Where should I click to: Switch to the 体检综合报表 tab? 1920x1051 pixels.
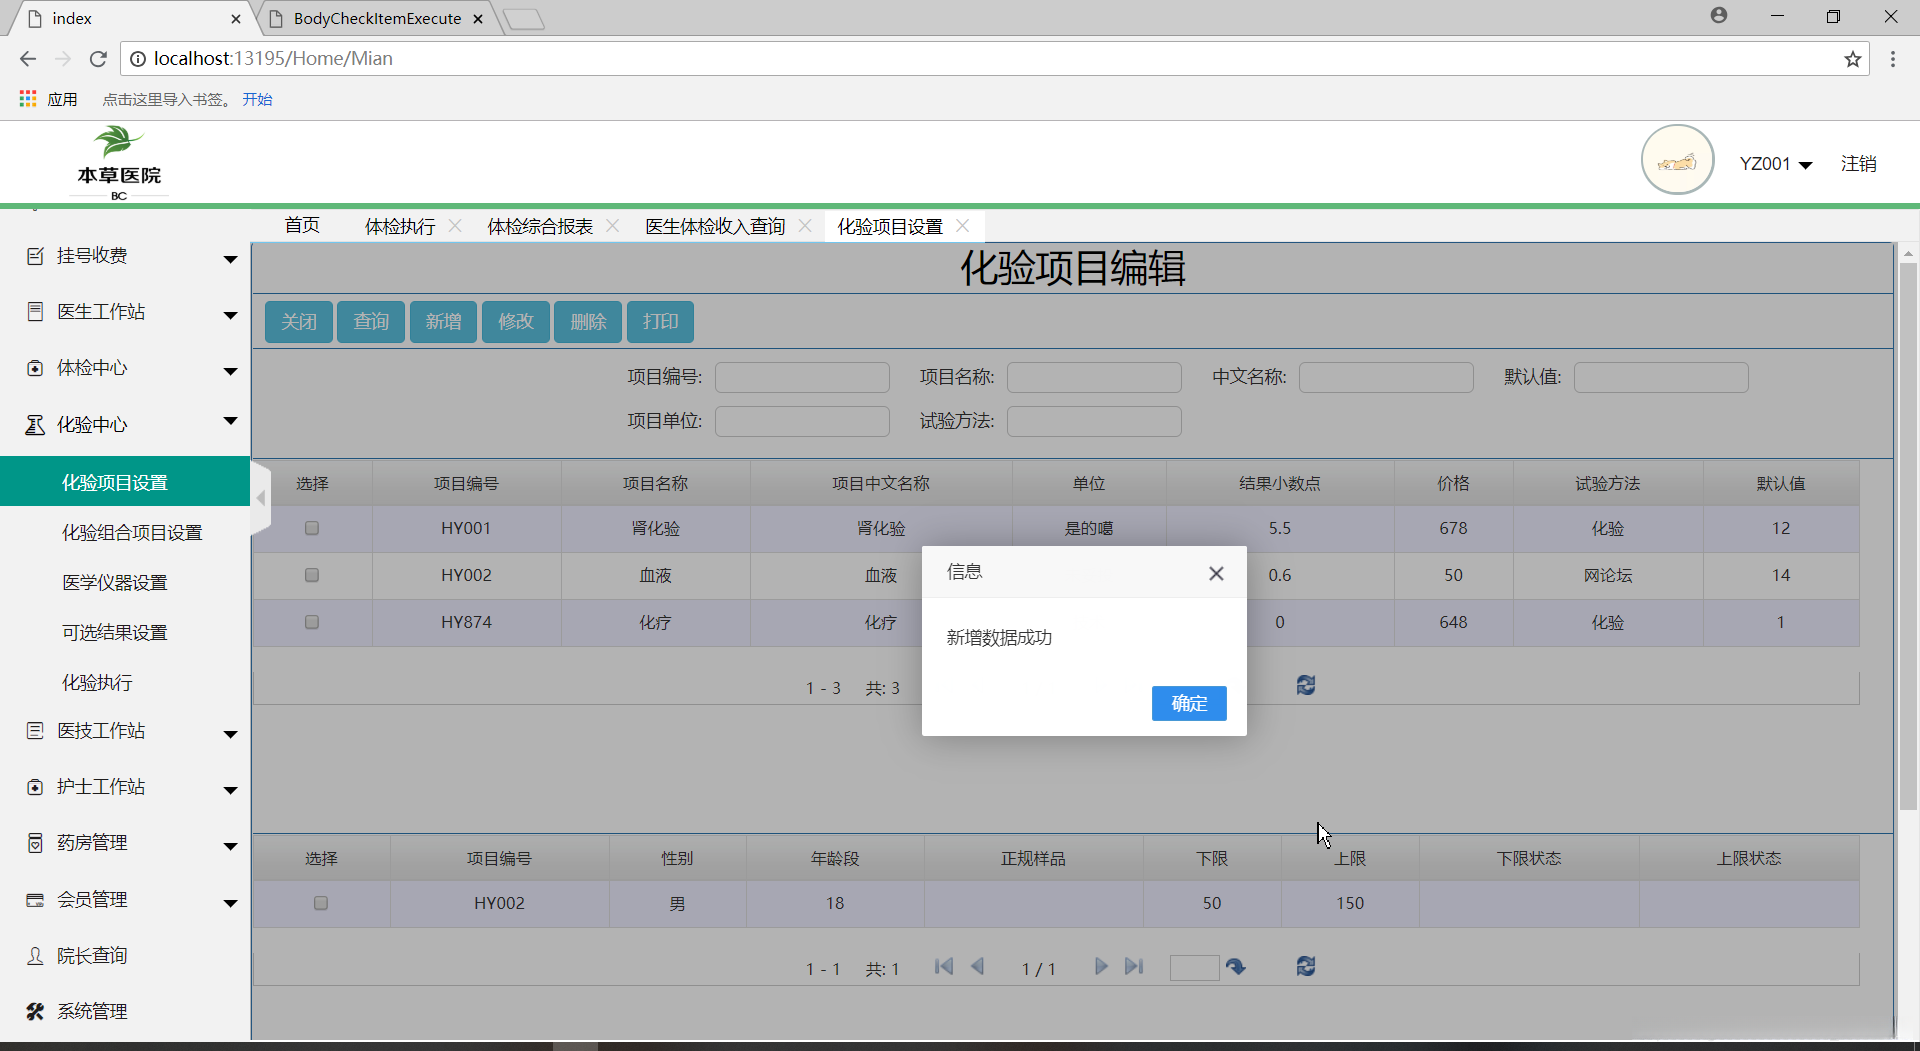click(x=540, y=227)
